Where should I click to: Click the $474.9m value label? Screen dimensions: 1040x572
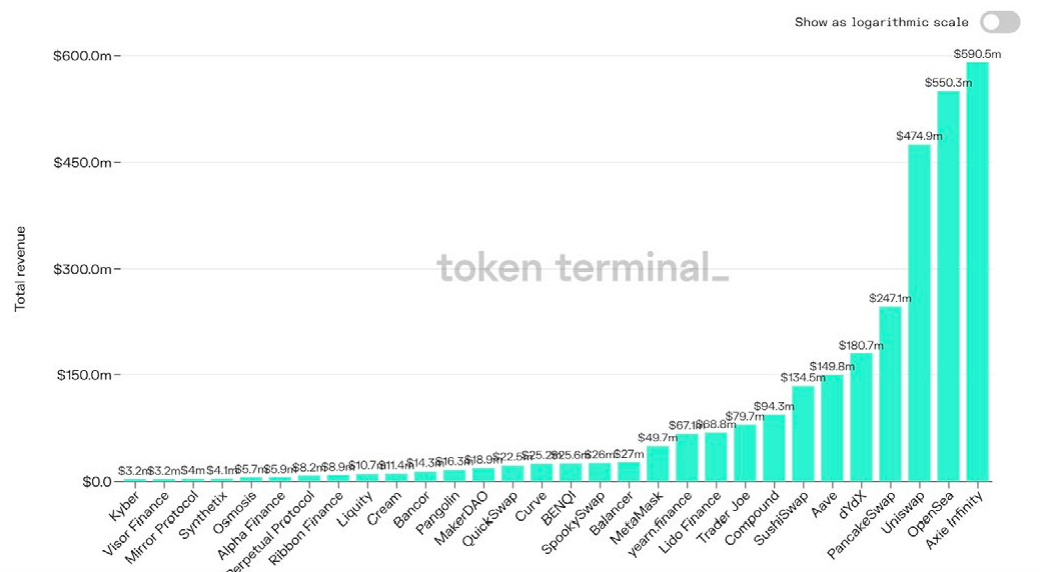(x=919, y=136)
